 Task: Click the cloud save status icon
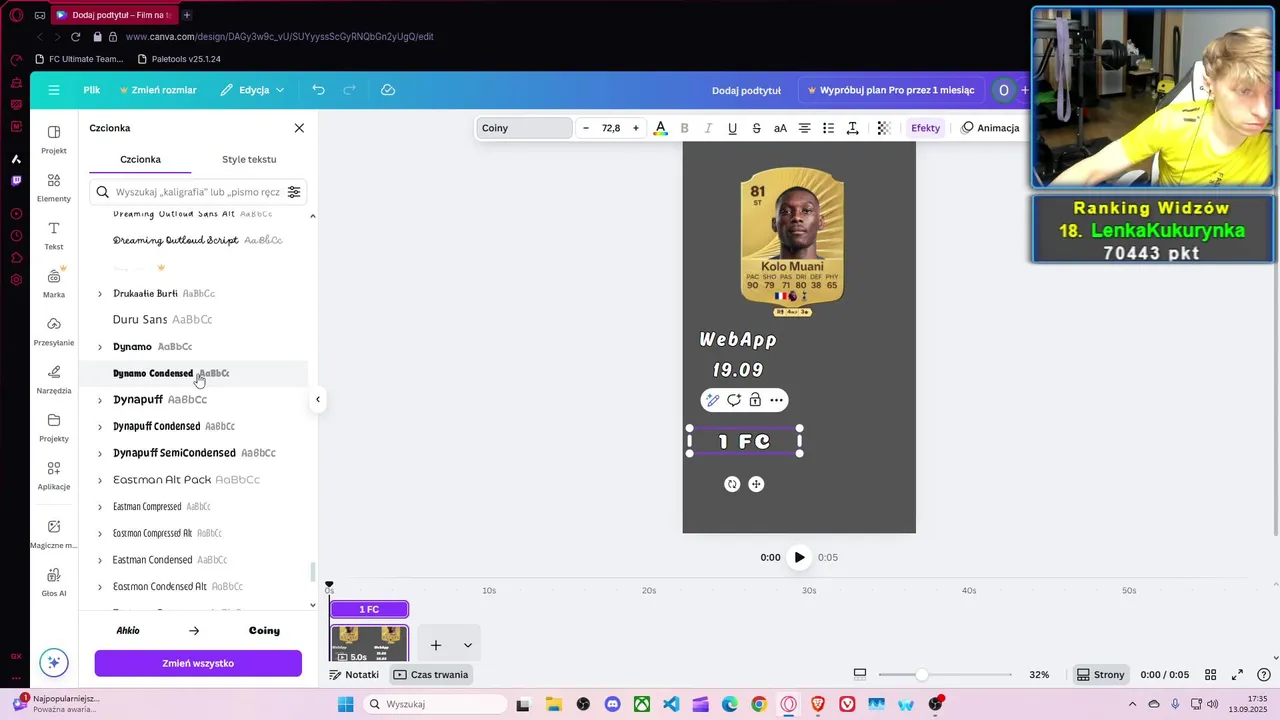(388, 90)
